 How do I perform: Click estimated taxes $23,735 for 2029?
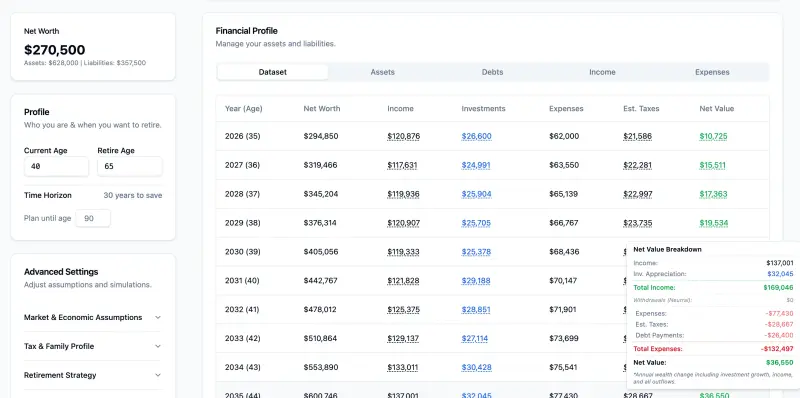pyautogui.click(x=637, y=223)
